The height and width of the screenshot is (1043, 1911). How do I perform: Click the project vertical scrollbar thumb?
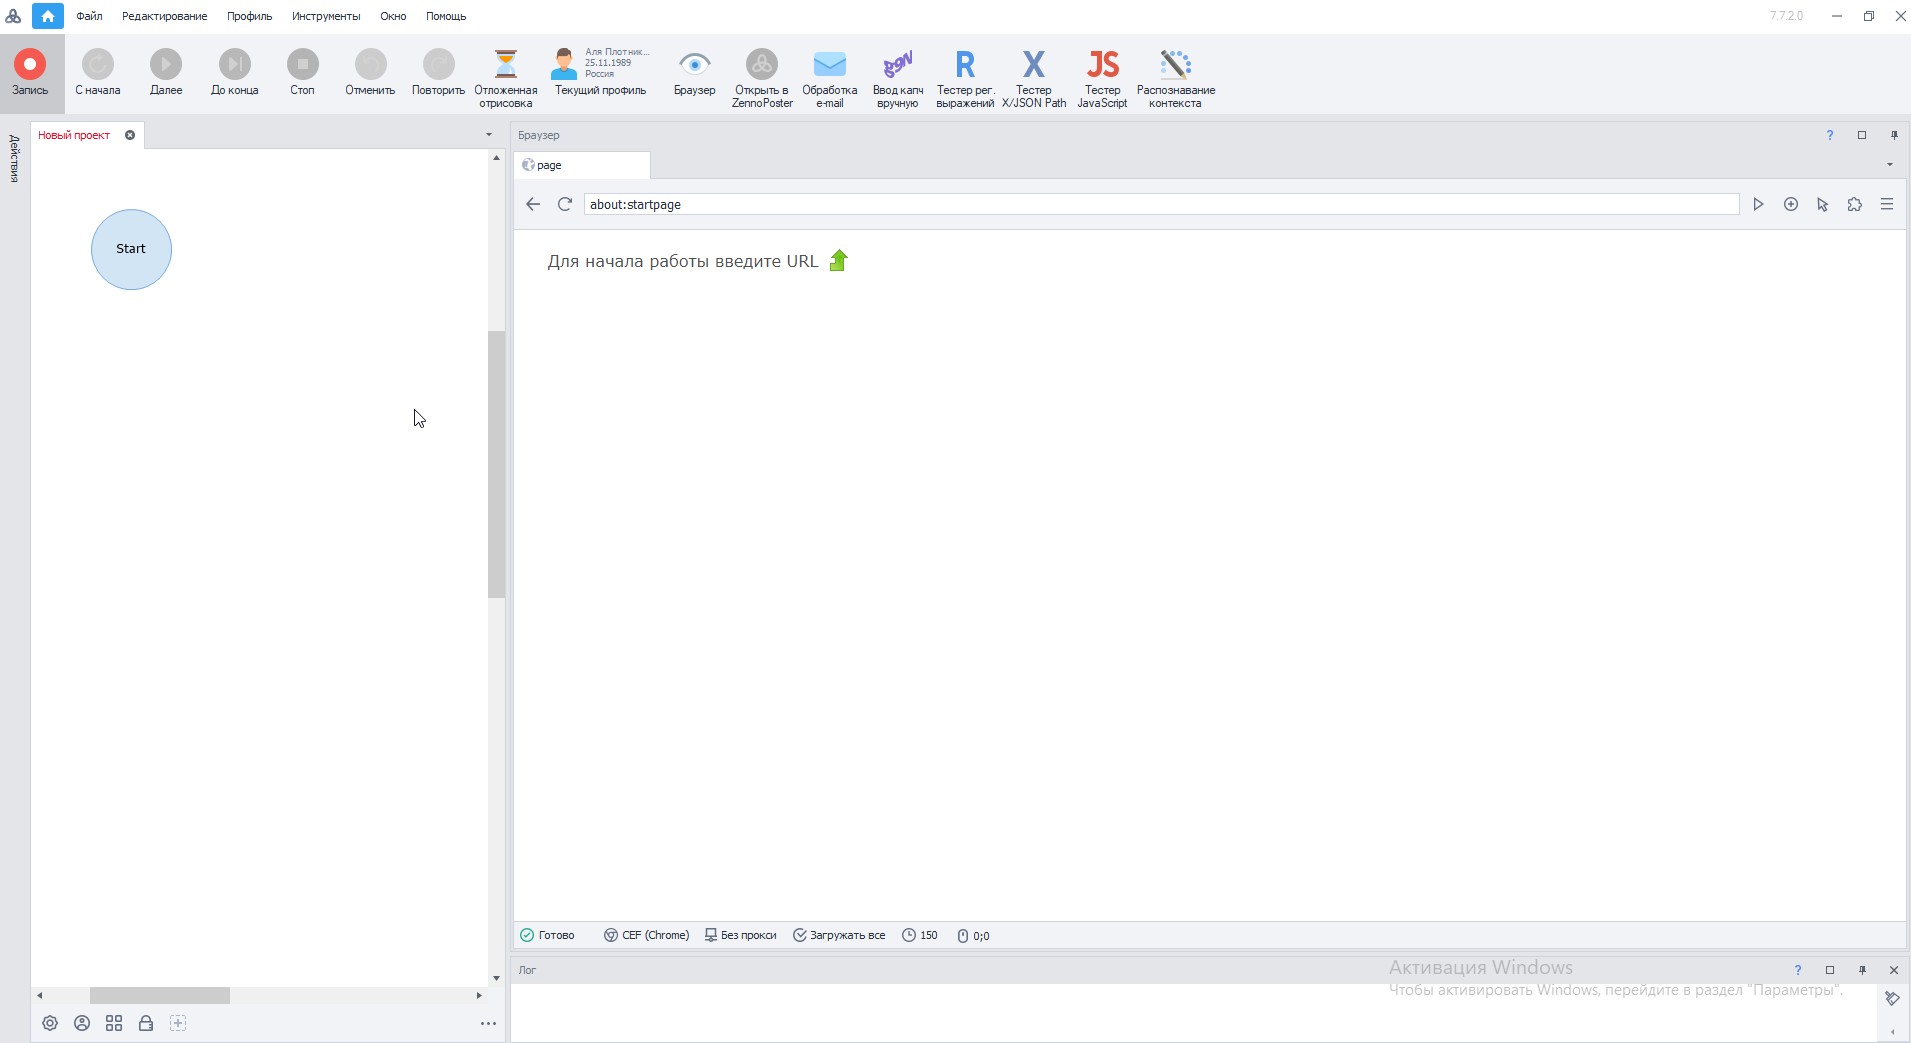click(496, 464)
